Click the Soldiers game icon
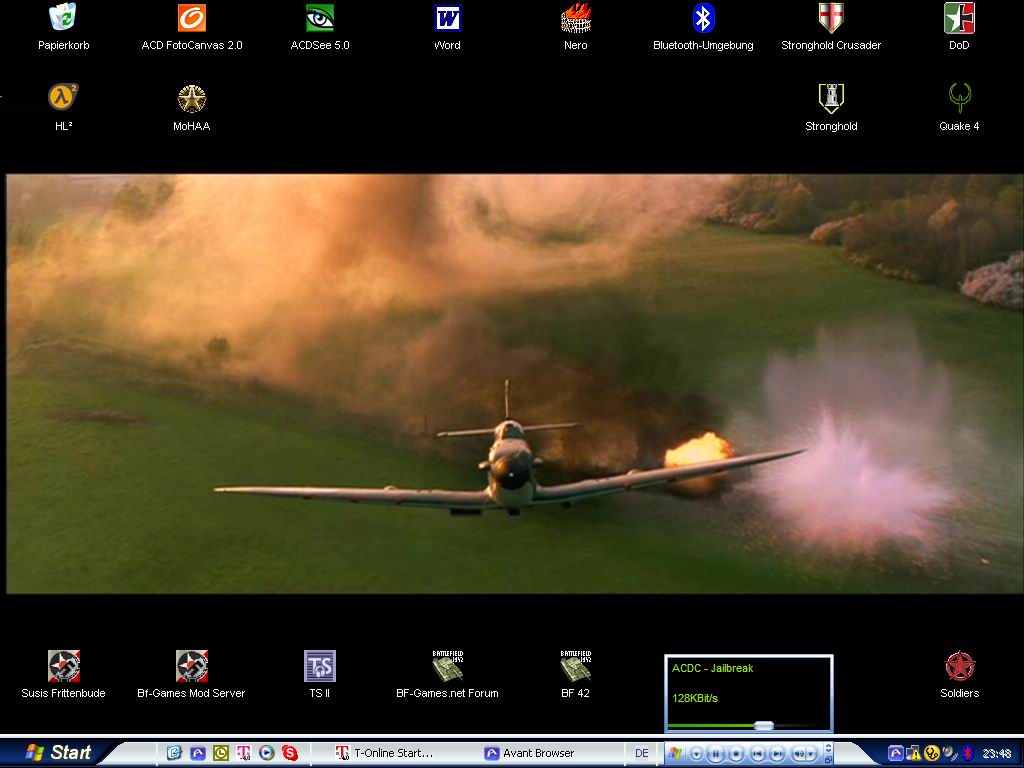1024x768 pixels. tap(959, 667)
